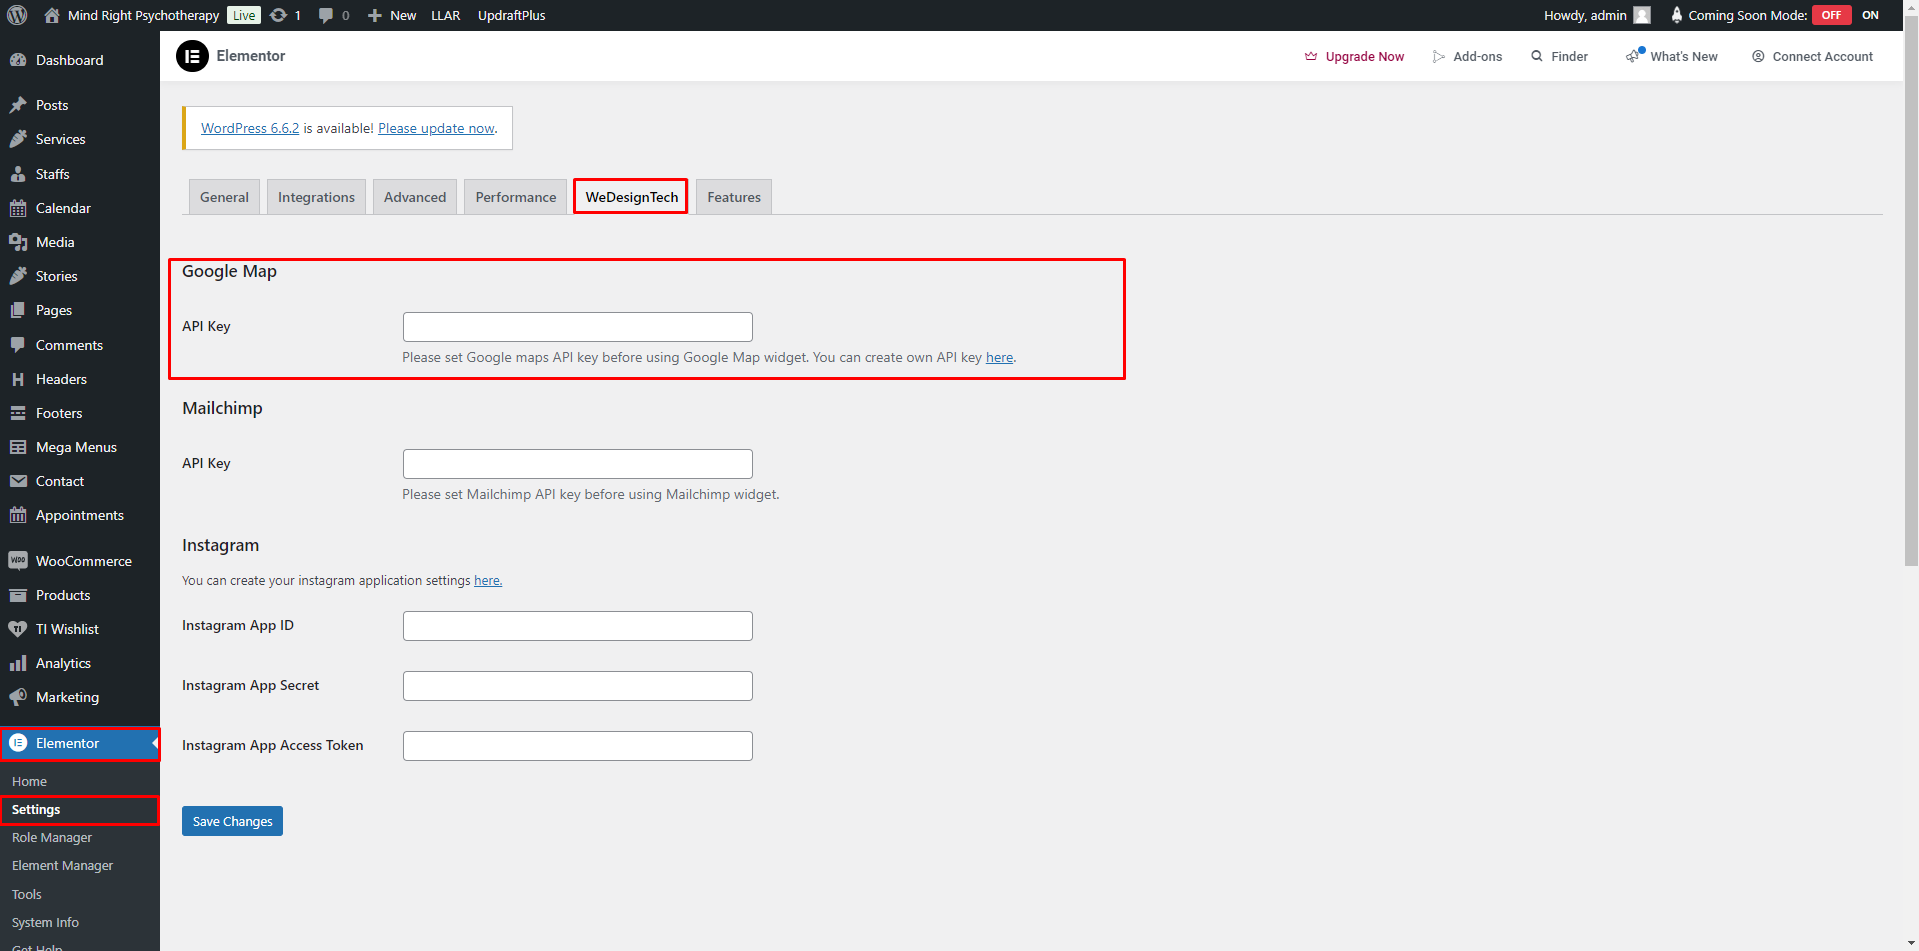
Task: Open the Elementor sidebar menu item
Action: click(80, 743)
